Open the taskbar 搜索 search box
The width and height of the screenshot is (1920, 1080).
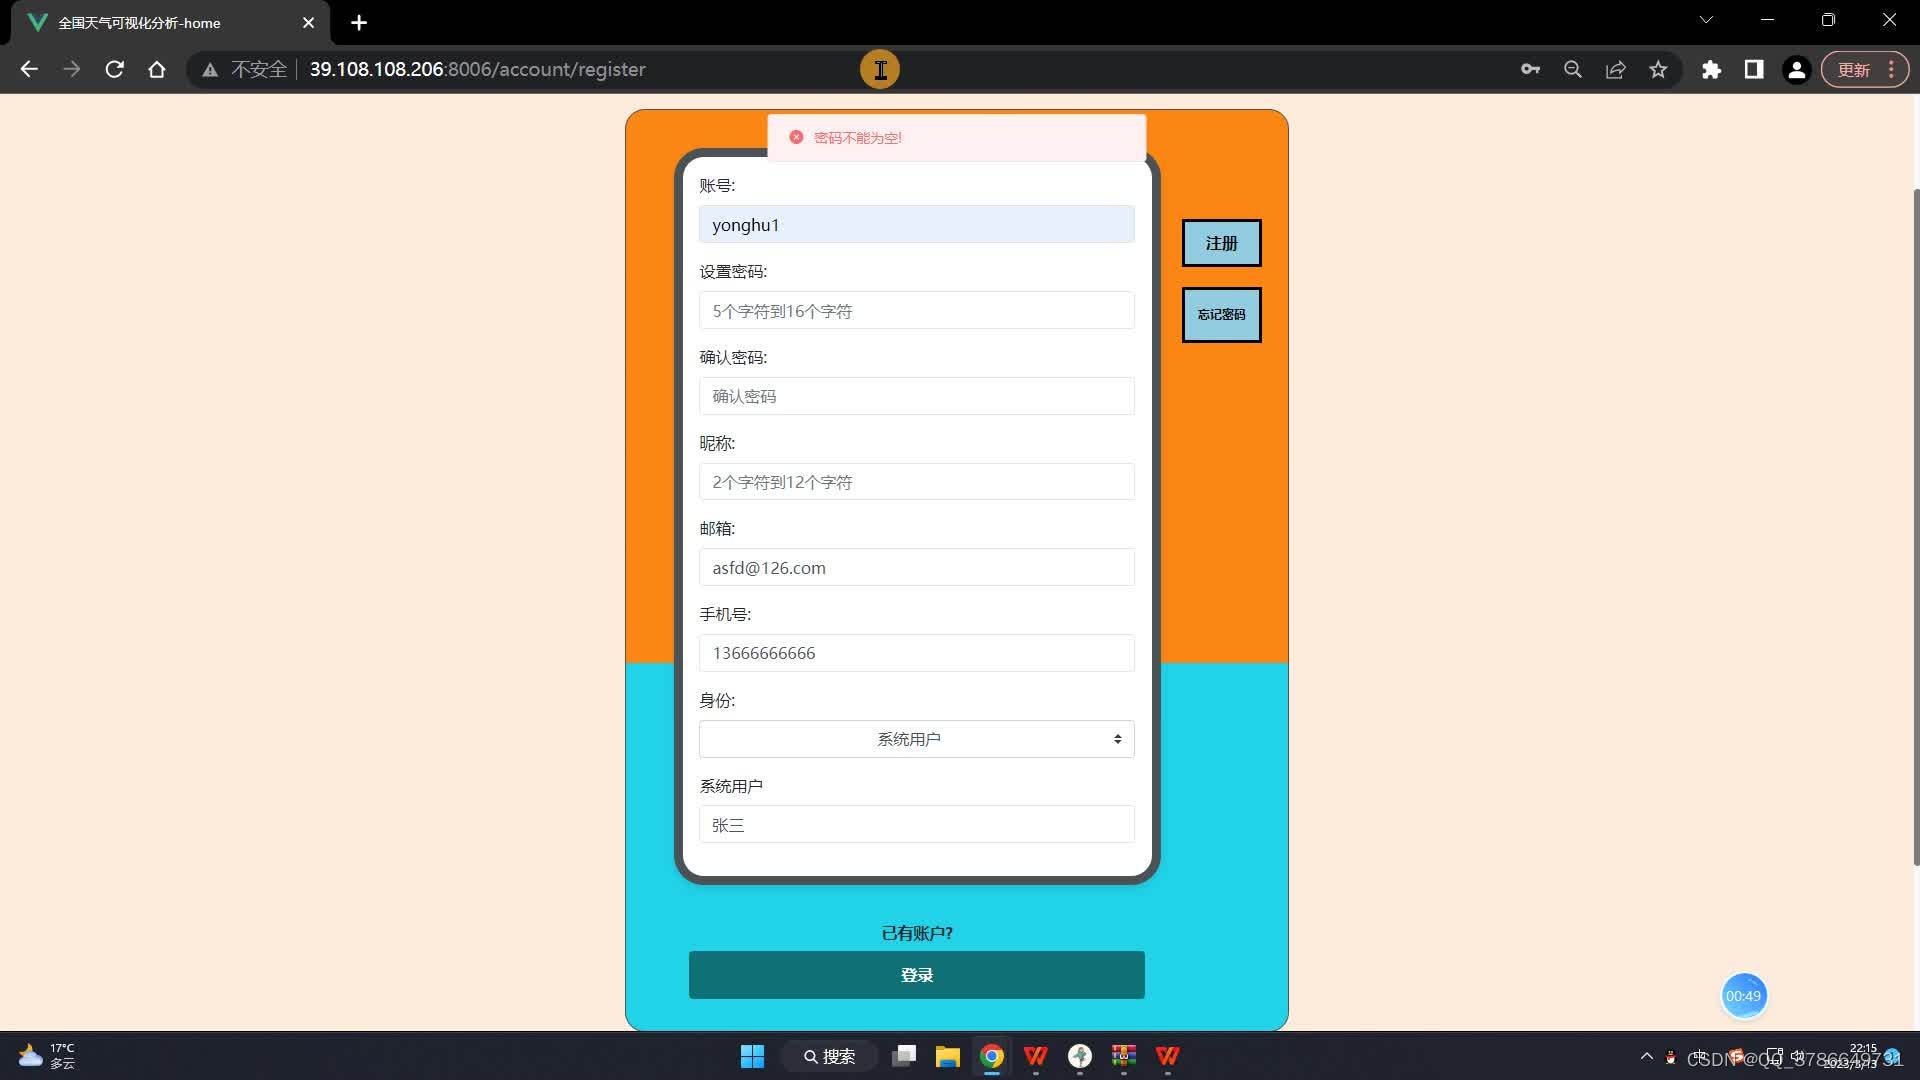coord(830,1056)
